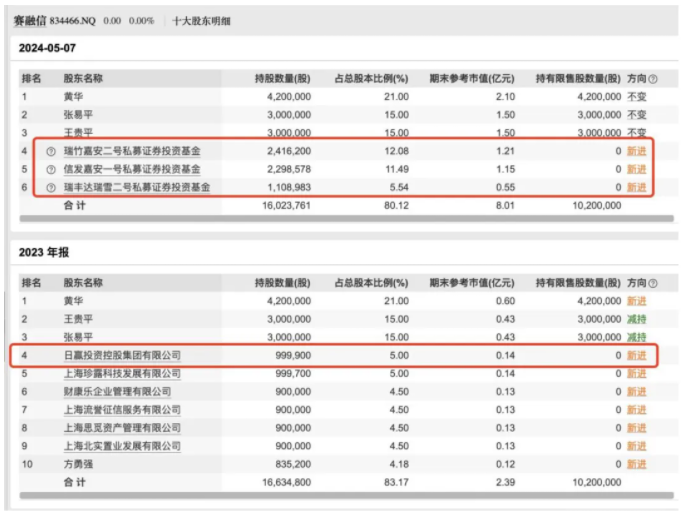Click 排名 header in the 2024-05-07 table
The width and height of the screenshot is (686, 511).
32,79
